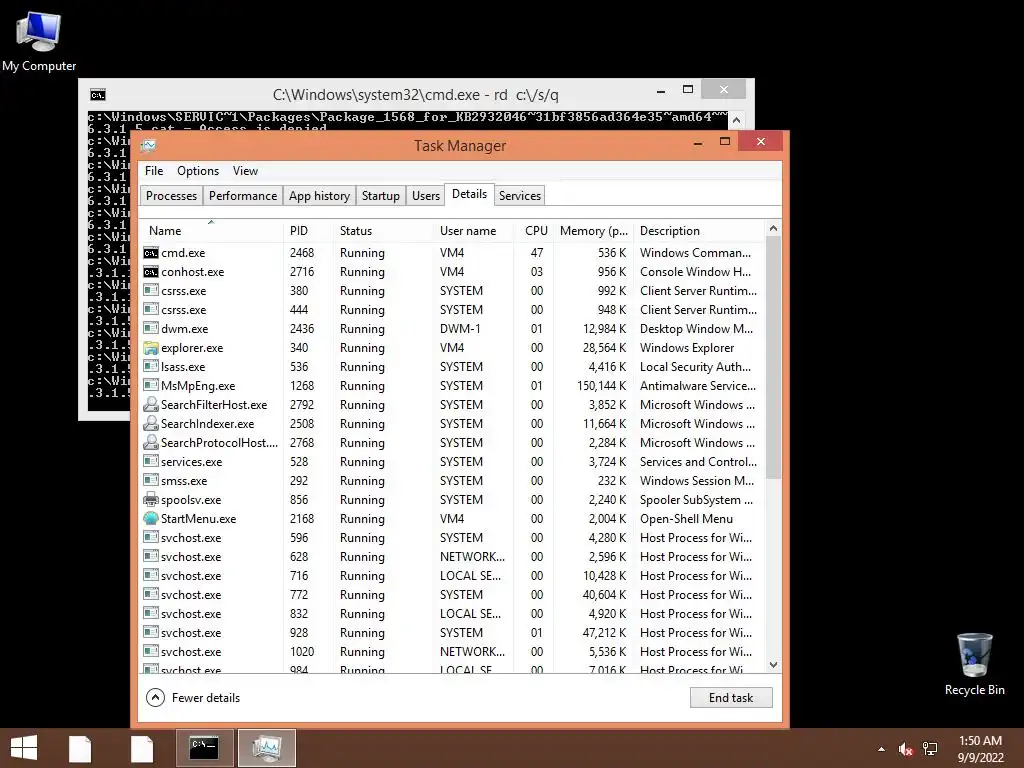Viewport: 1024px width, 768px height.
Task: Click the Windows Explorer description cell
Action: [687, 347]
